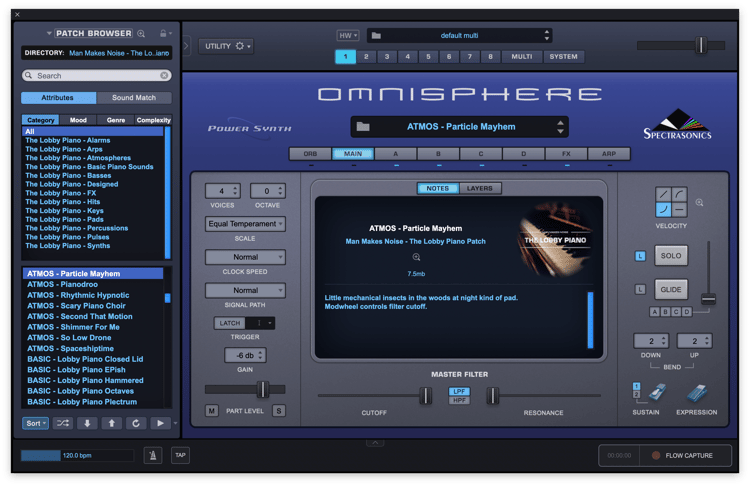
Task: Open the SYSTEM page
Action: click(563, 56)
